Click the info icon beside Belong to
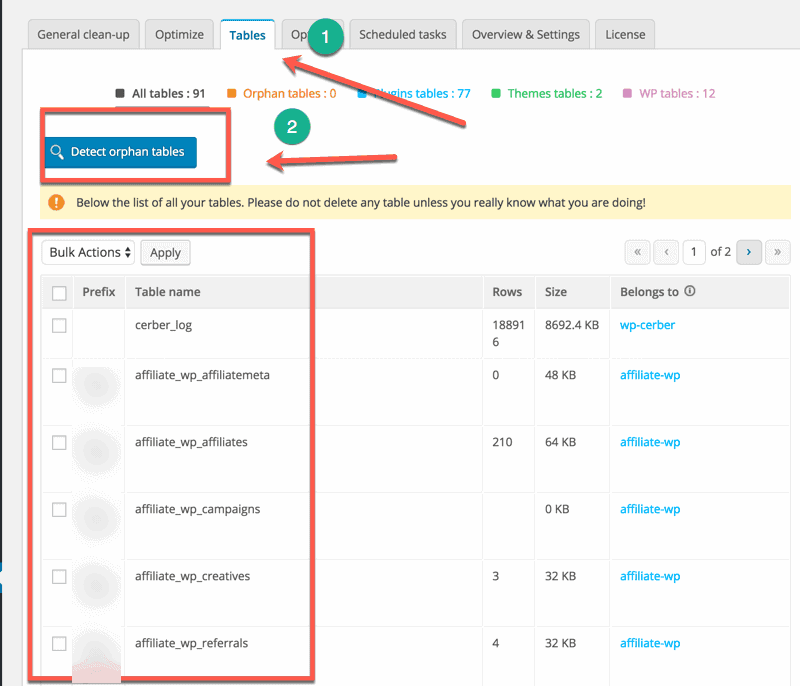800x686 pixels. click(x=690, y=292)
